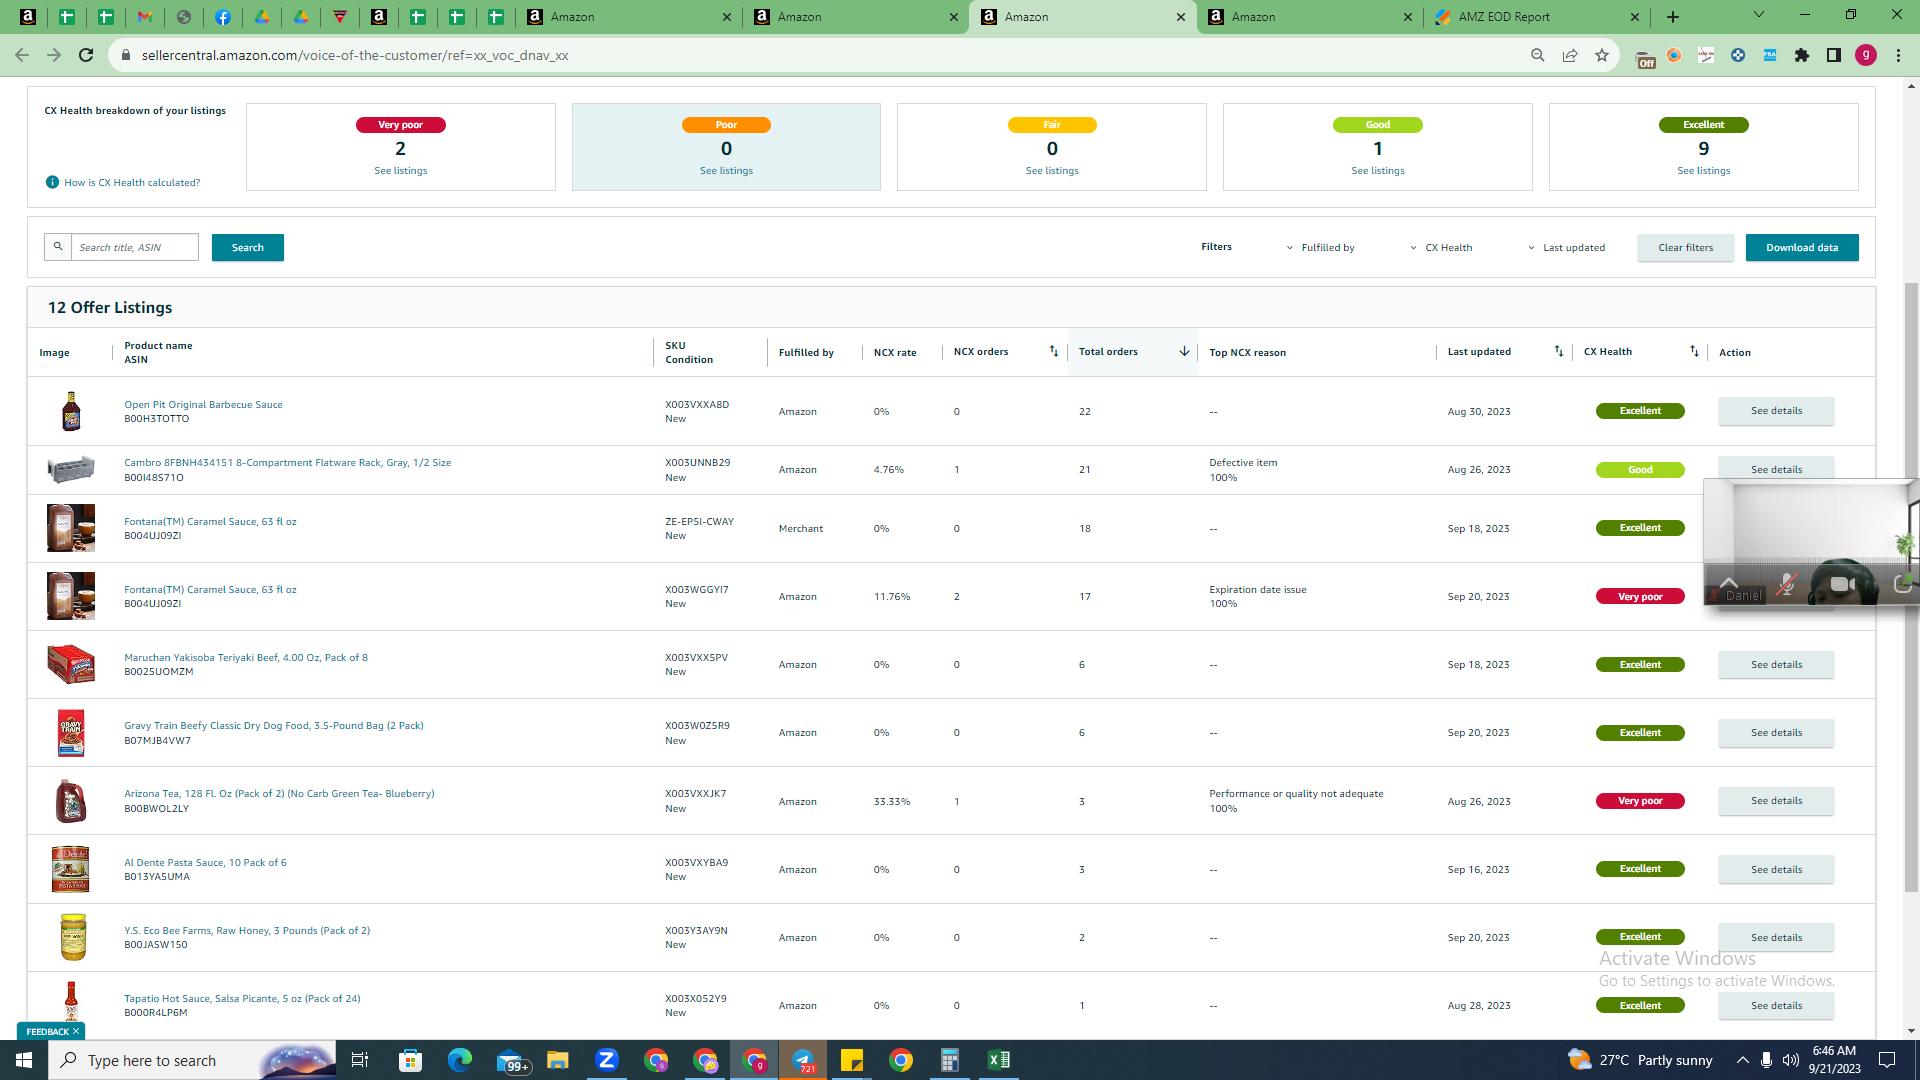Focus the Search title, ASIN field
1920x1080 pixels.
(134, 247)
